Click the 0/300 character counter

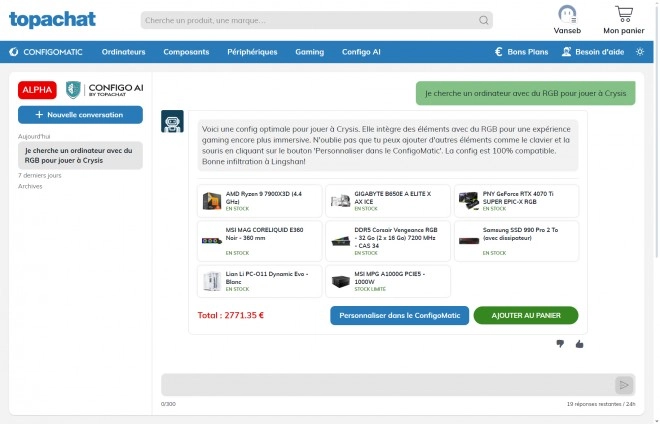coord(168,404)
